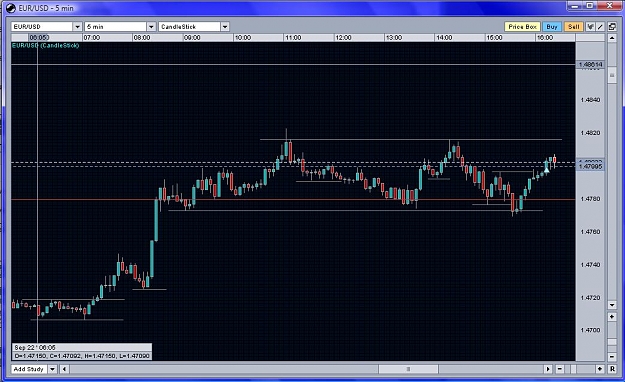Click the 1.4720 price axis label
Screen dimensions: 625x382
pyautogui.click(x=590, y=298)
